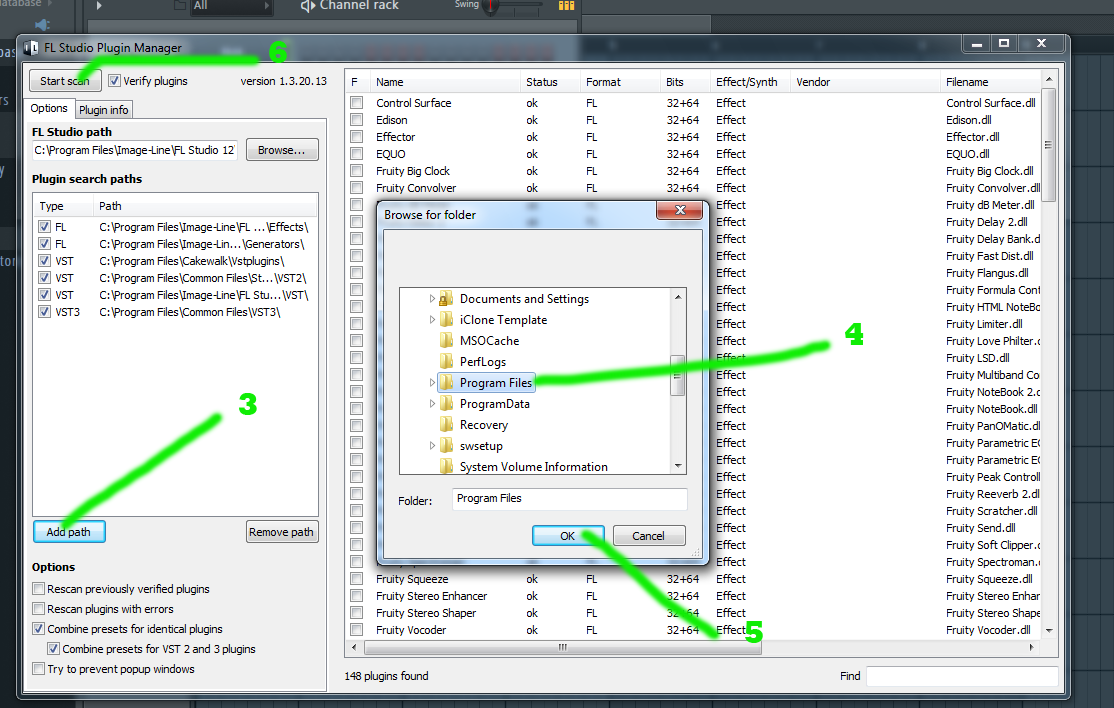The image size is (1114, 708).
Task: Click the folder tree scroll-up arrow
Action: coord(678,297)
